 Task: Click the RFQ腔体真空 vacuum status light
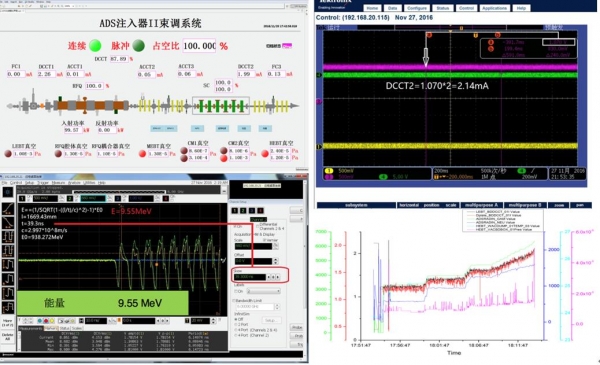[x=58, y=154]
